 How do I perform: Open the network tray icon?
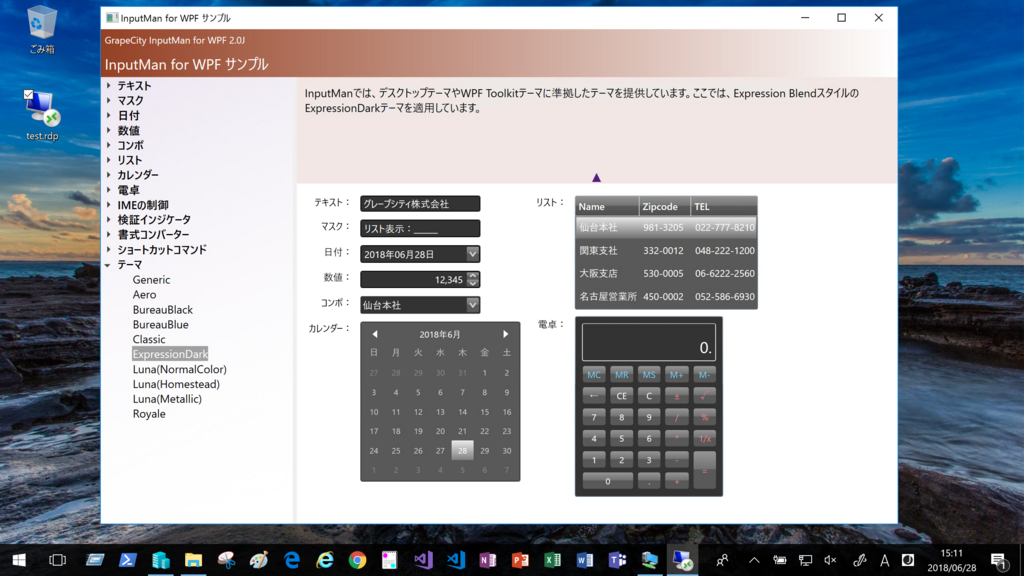coord(805,560)
